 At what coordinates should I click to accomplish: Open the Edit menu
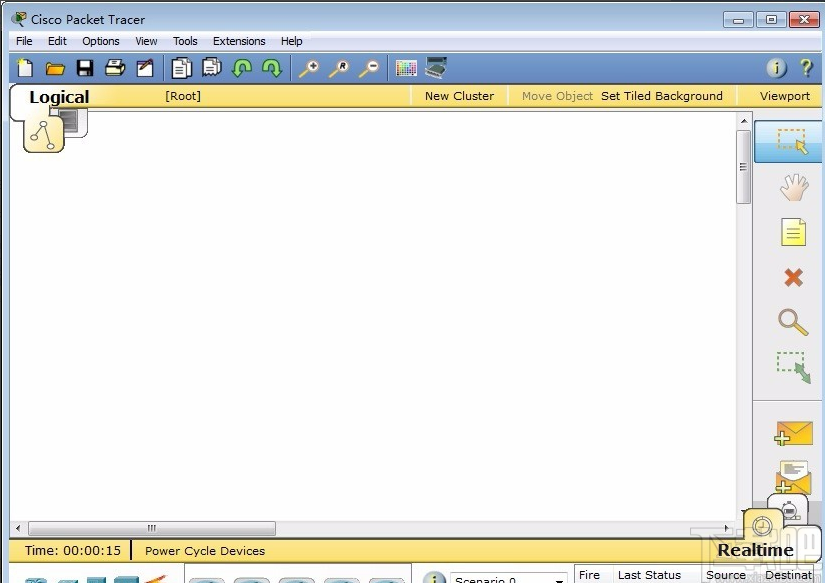[57, 41]
